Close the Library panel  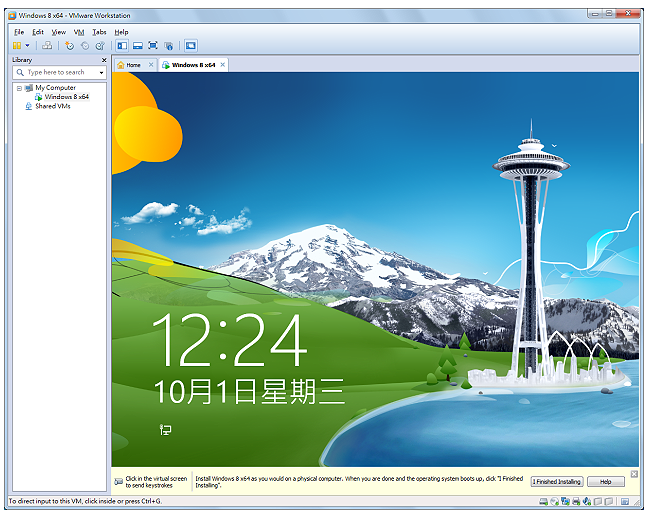104,60
